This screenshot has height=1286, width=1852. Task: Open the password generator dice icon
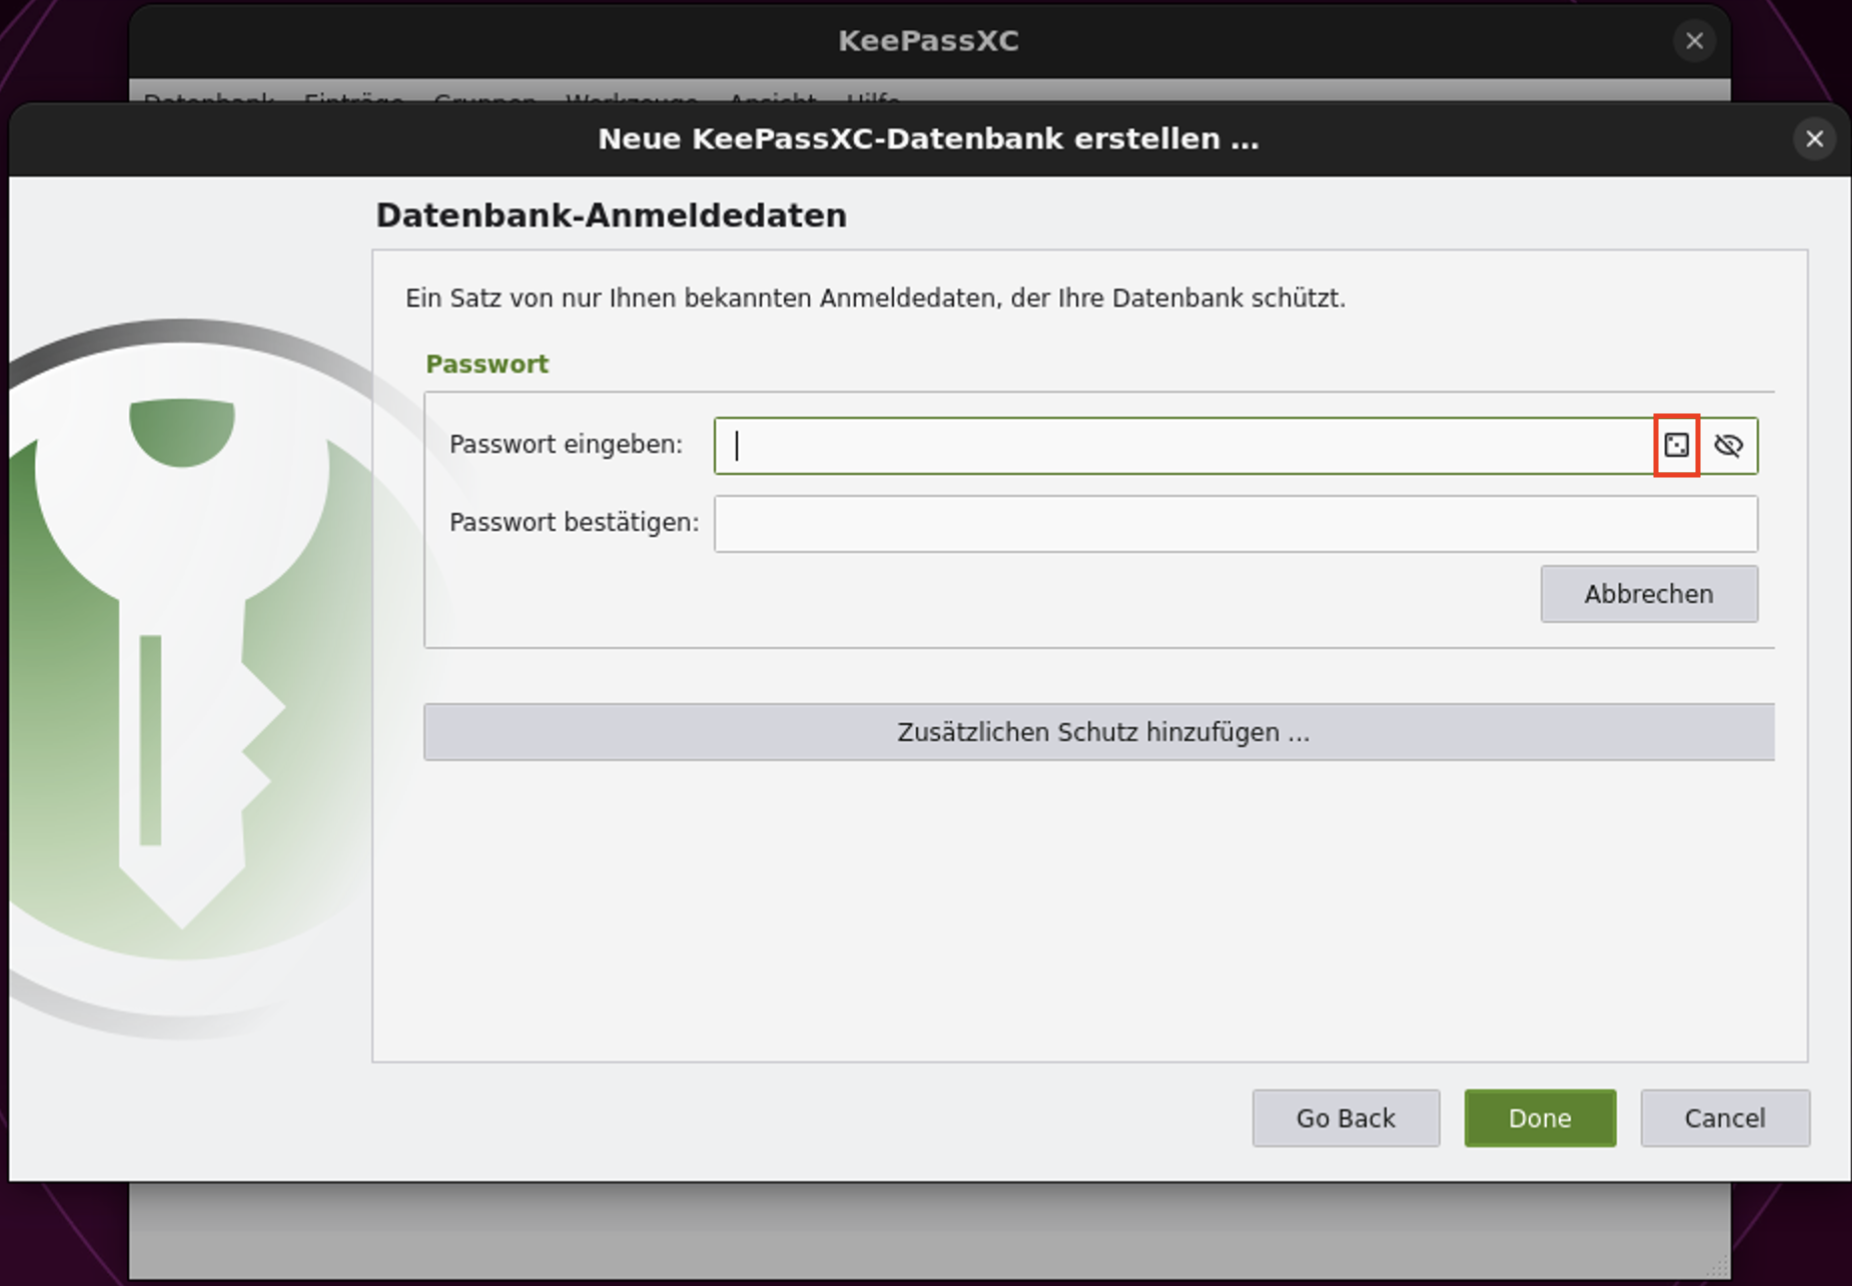click(1677, 445)
